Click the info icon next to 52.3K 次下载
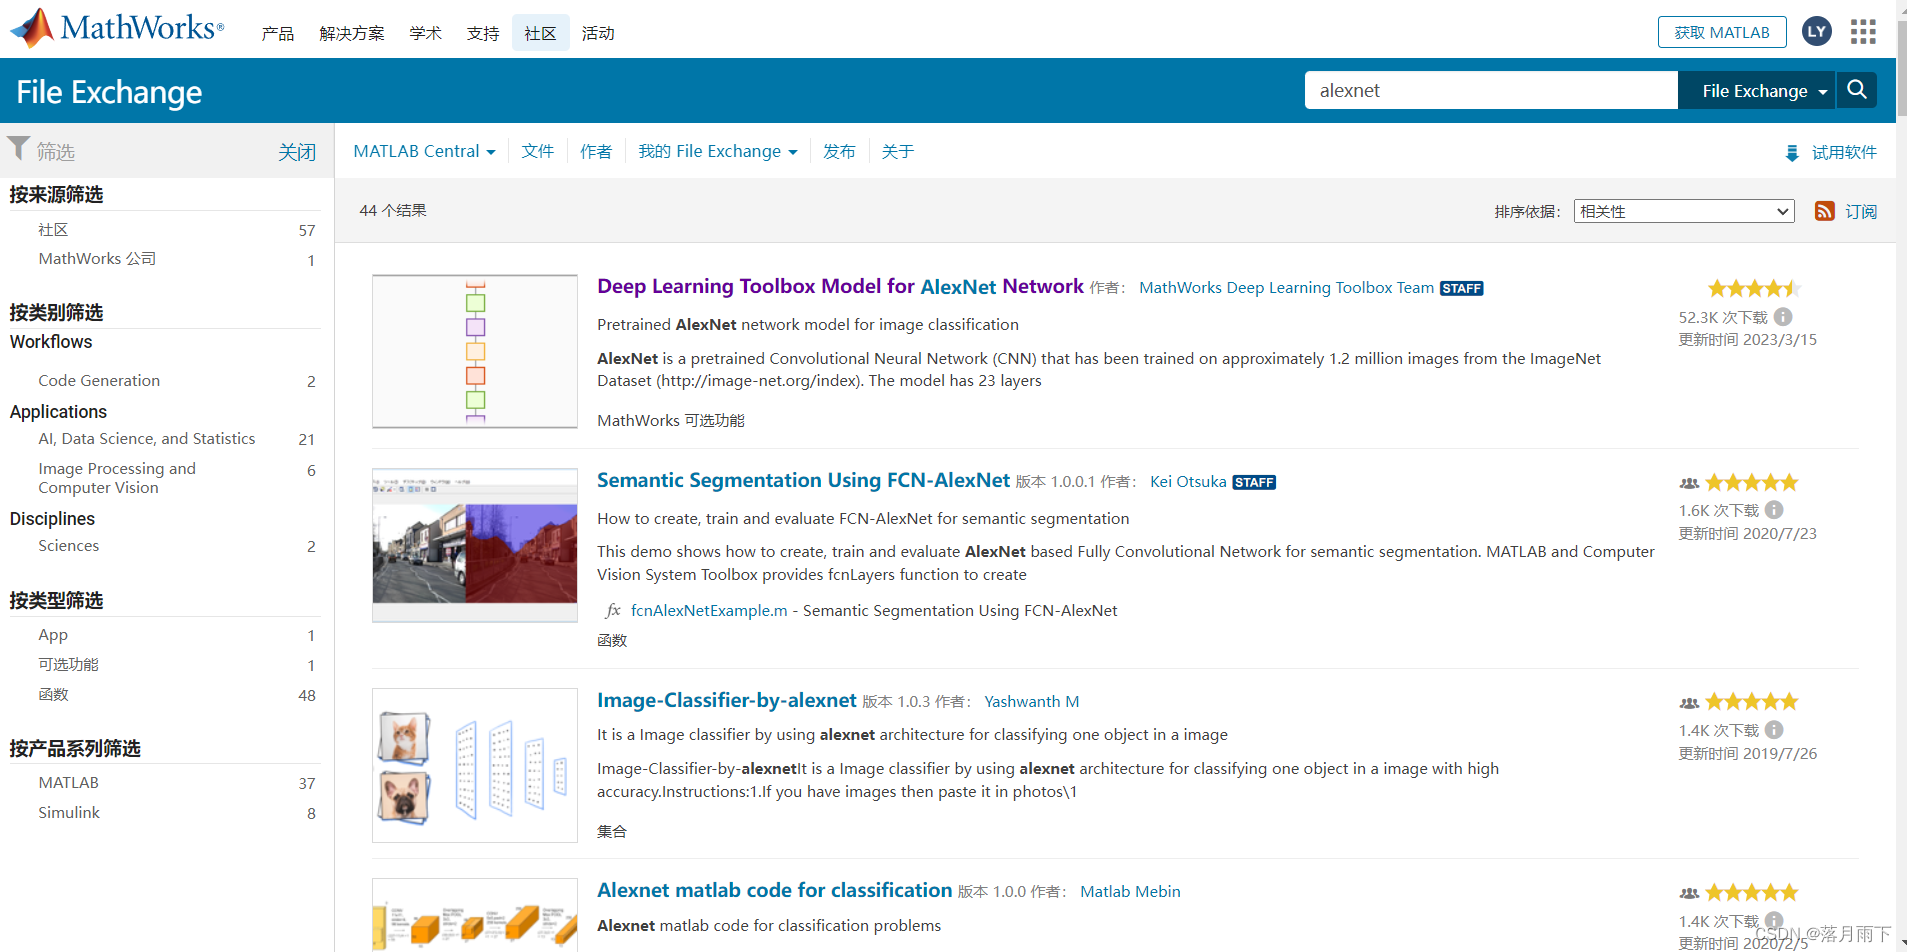 [x=1785, y=317]
